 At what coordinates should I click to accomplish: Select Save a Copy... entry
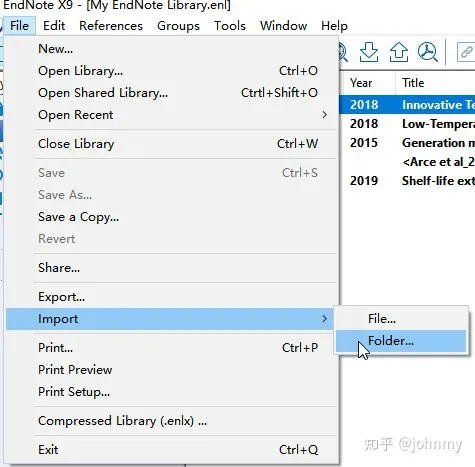[x=171, y=217]
